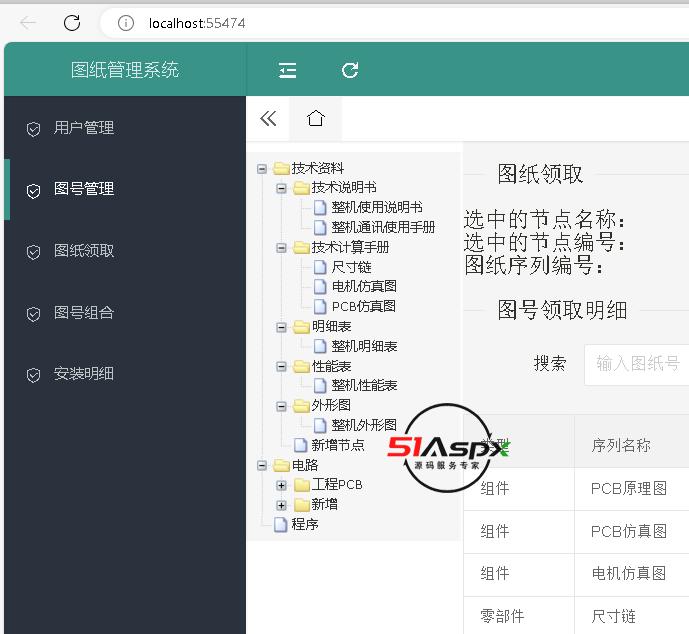Select 尺寸链 in the tree
Viewport: 689px width, 634px height.
tap(352, 267)
